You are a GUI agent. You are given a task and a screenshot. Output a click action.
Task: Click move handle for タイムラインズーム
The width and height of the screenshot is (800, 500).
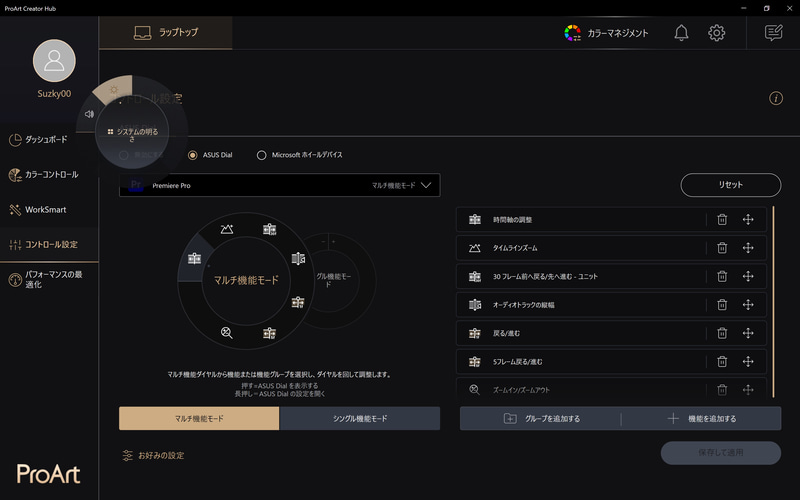[x=748, y=248]
